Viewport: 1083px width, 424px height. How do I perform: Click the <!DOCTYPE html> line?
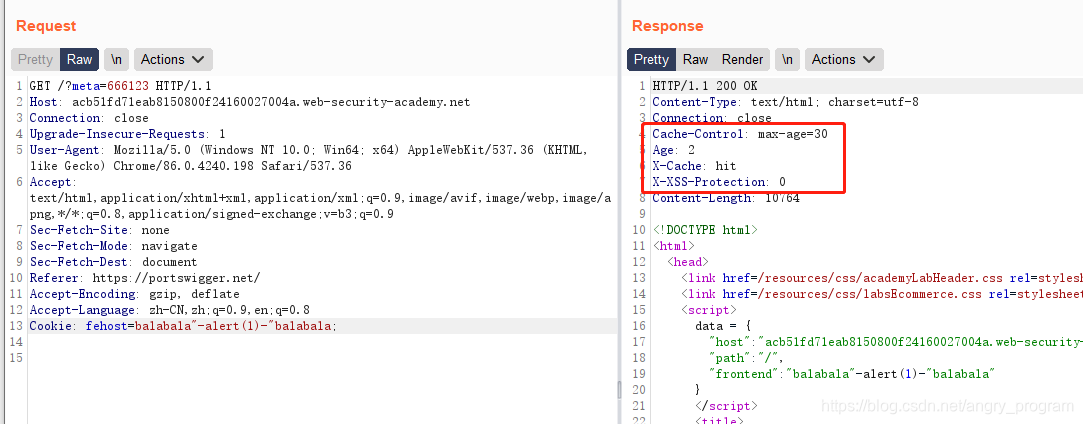(x=705, y=230)
